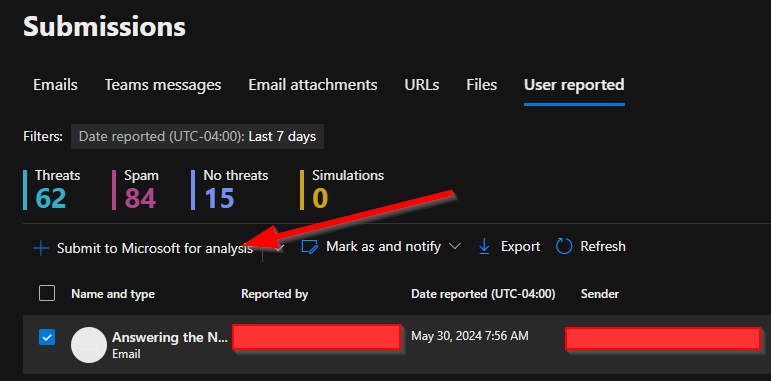Filter by Threats count 62
The image size is (771, 381).
52,190
